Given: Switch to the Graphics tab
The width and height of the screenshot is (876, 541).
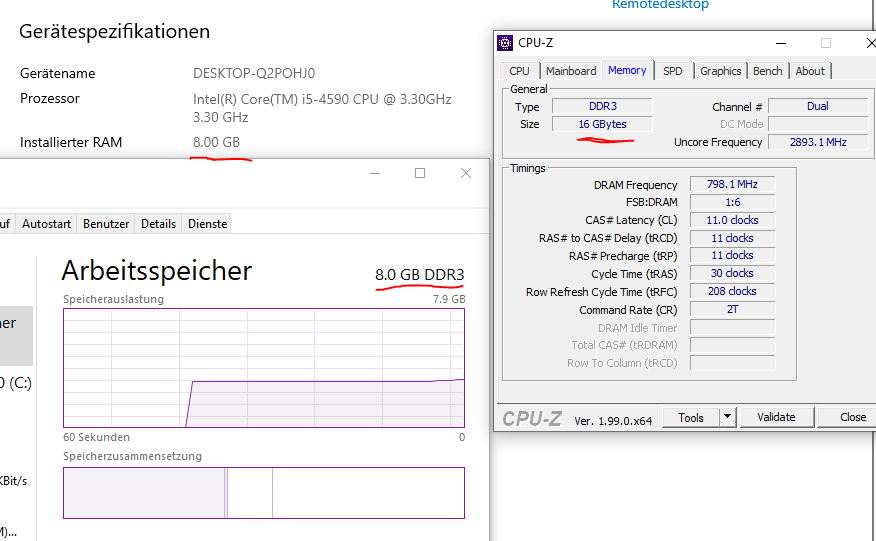Looking at the screenshot, I should [x=720, y=71].
